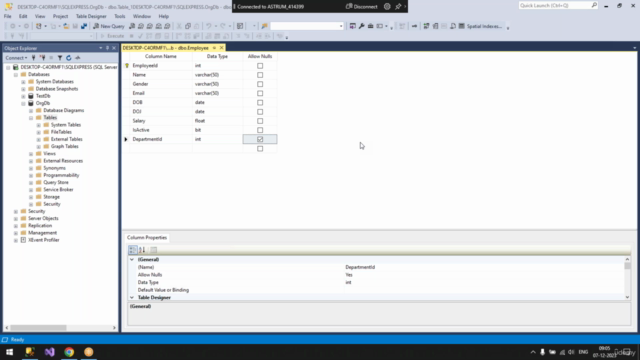The width and height of the screenshot is (640, 360).
Task: Expand the TestDb database node
Action: 23,96
